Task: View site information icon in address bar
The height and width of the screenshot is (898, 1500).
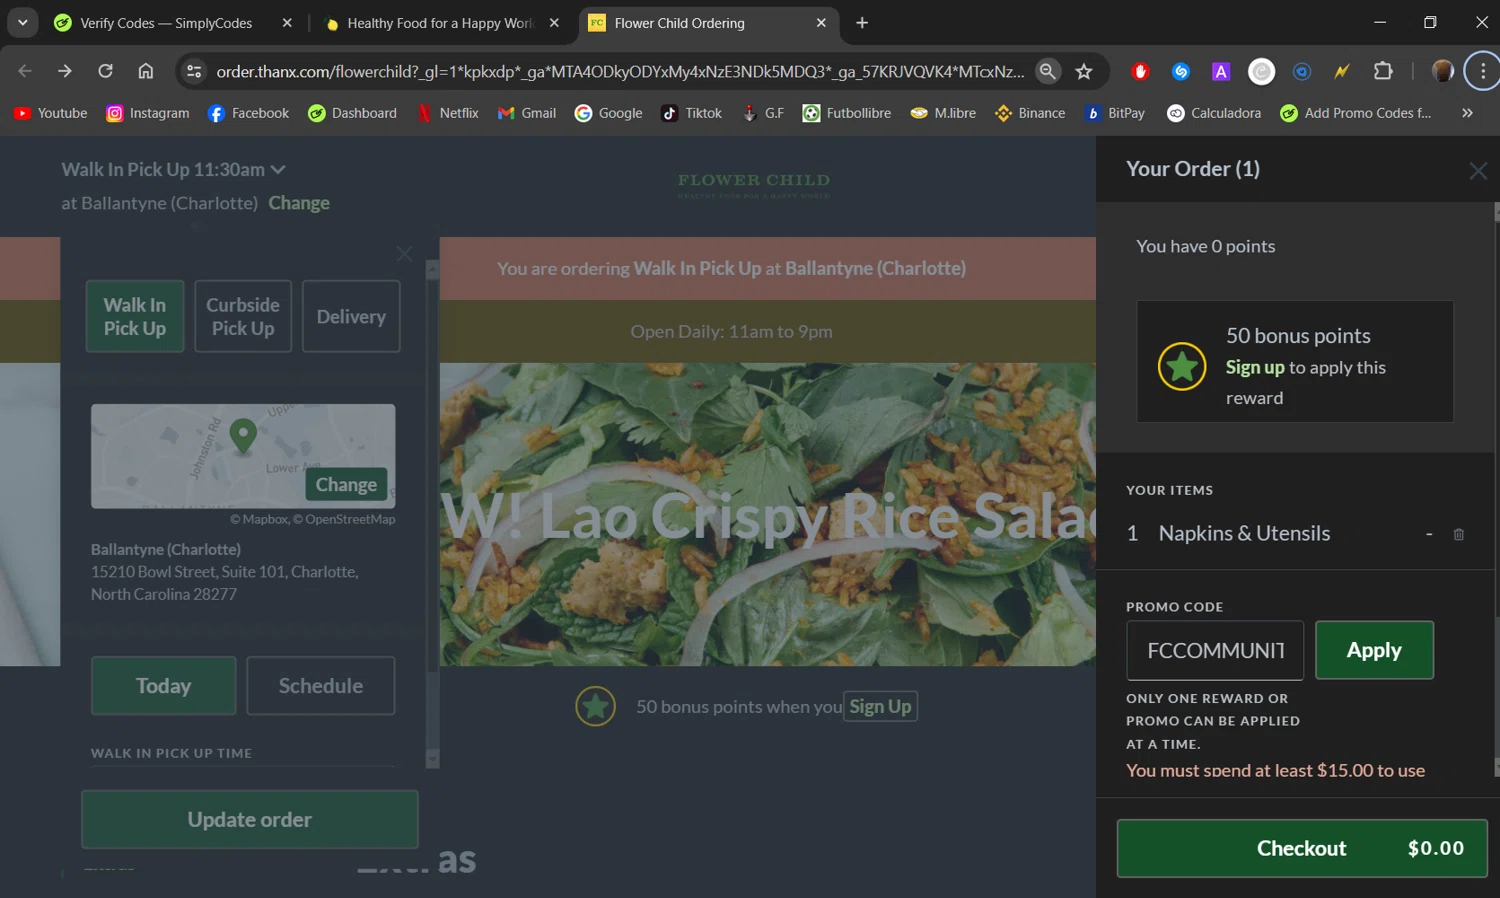Action: (194, 71)
